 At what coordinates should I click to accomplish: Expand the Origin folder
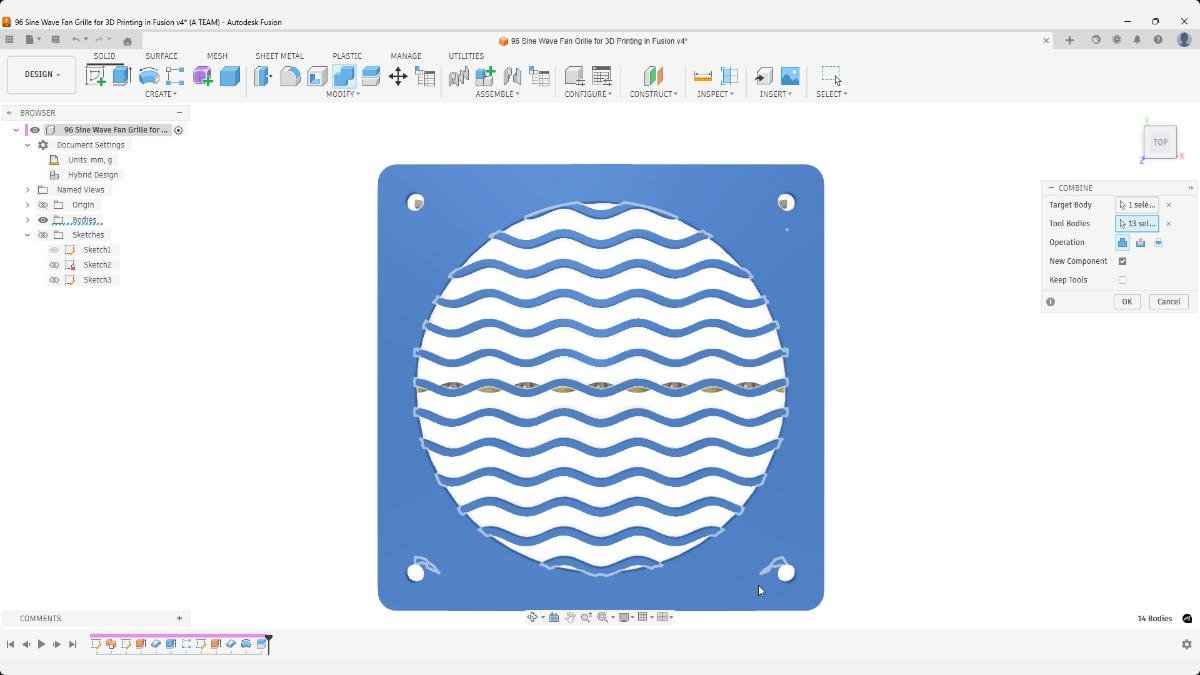[x=28, y=205]
